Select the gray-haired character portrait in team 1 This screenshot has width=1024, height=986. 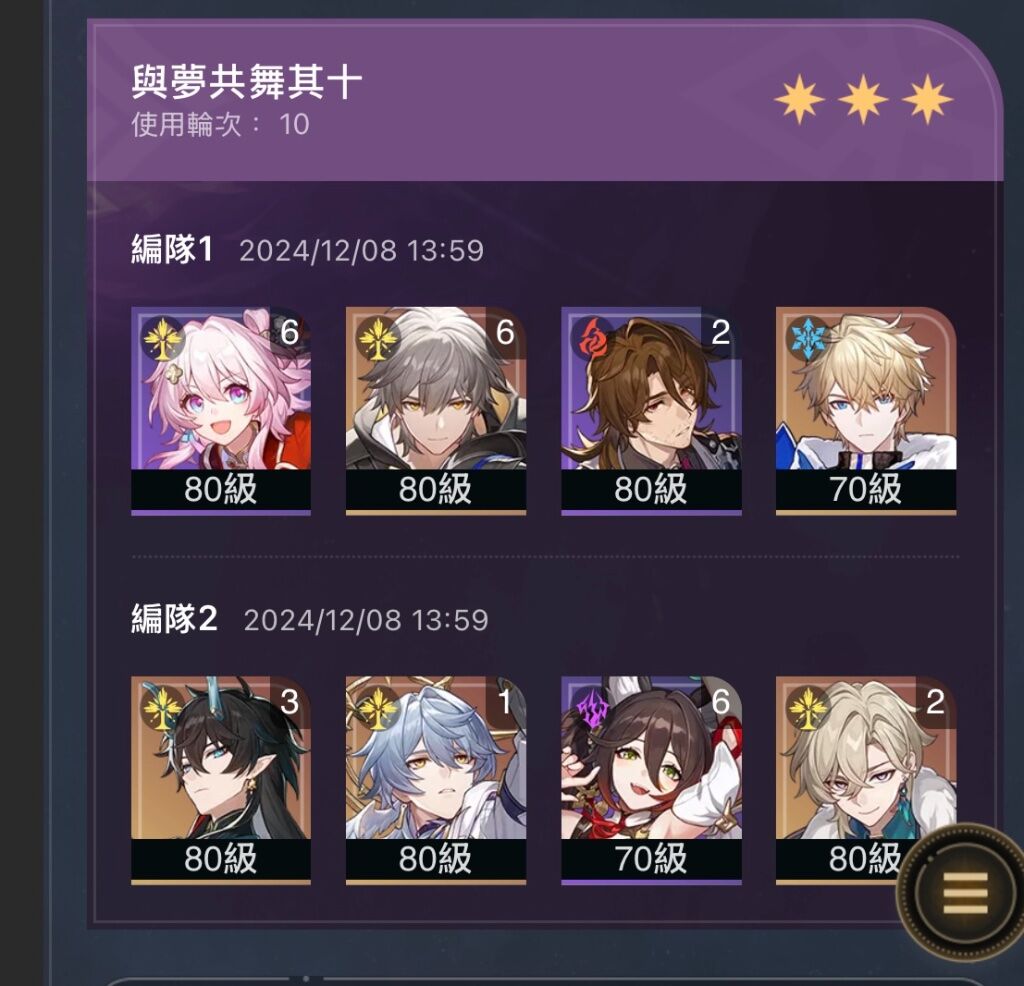pos(436,411)
